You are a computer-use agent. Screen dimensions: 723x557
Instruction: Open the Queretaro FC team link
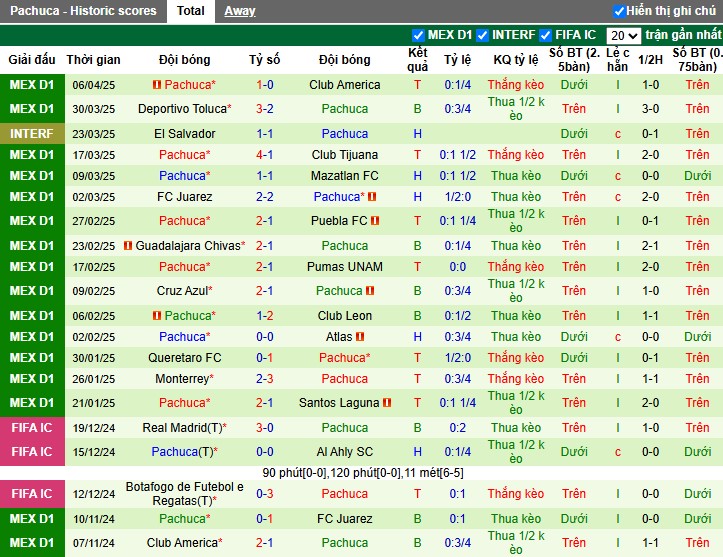coord(184,358)
